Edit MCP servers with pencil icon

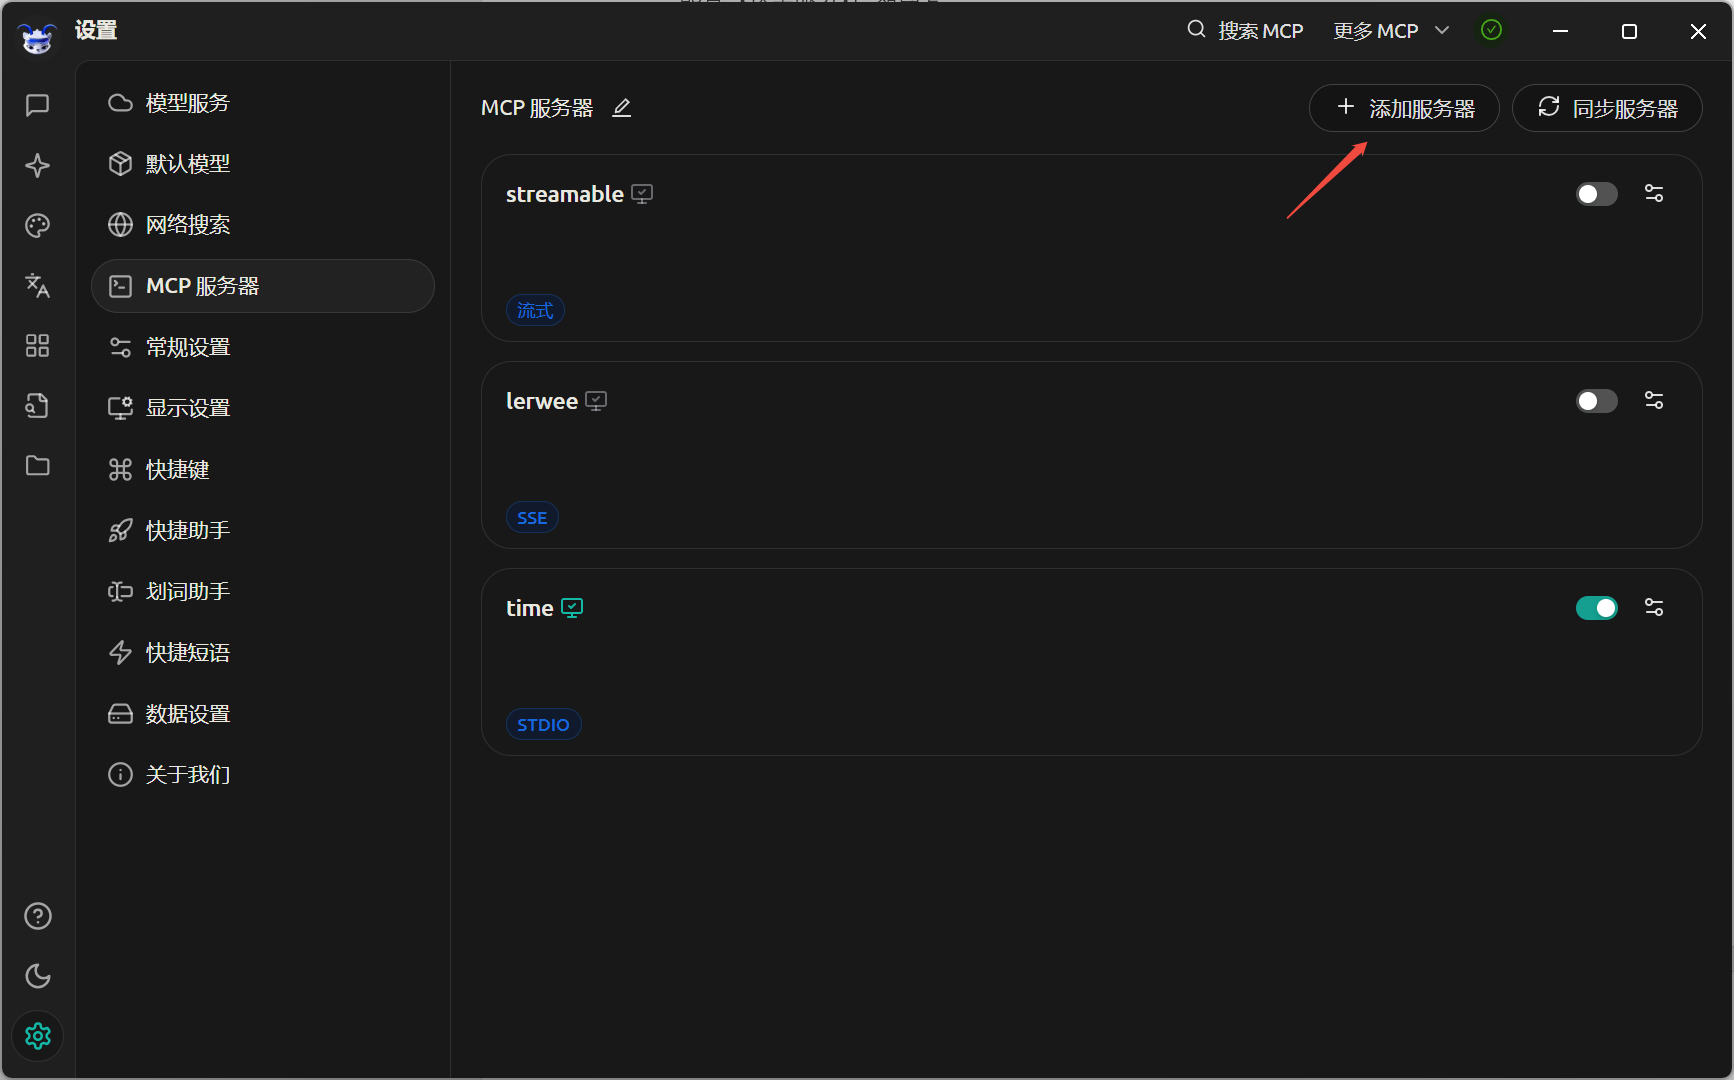coord(622,108)
